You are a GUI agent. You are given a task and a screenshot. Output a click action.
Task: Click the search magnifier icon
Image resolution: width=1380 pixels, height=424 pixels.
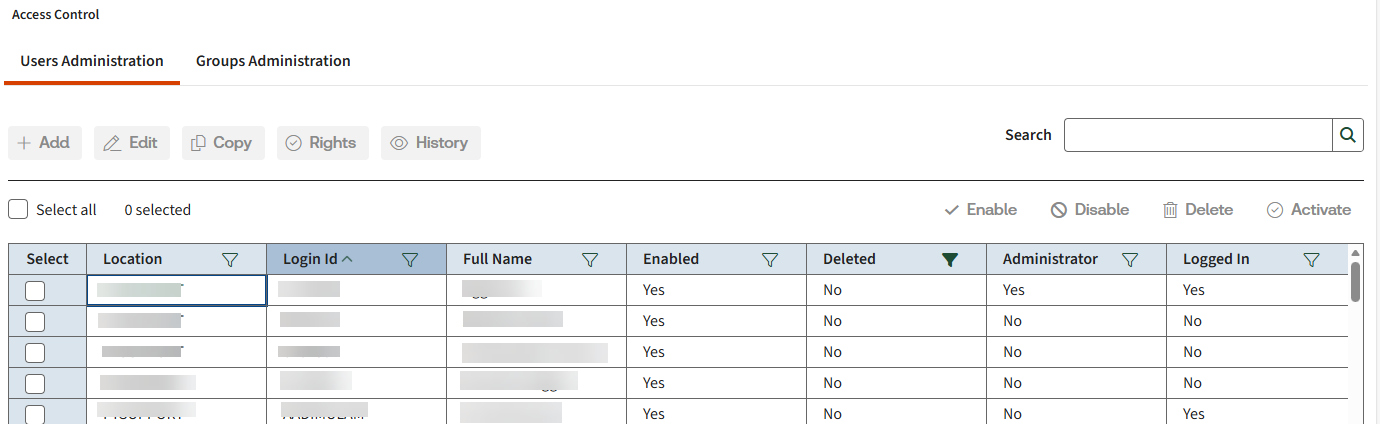point(1347,135)
